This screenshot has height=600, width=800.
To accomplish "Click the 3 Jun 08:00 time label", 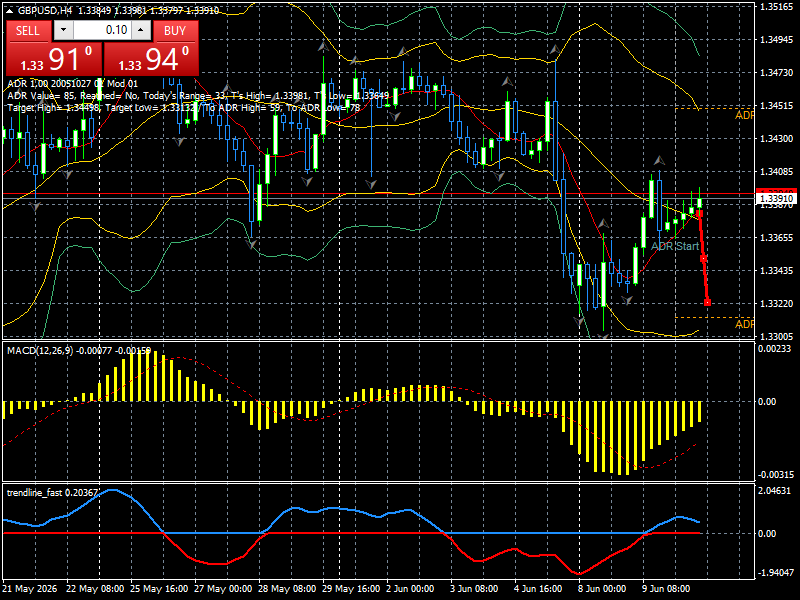I will pyautogui.click(x=474, y=588).
